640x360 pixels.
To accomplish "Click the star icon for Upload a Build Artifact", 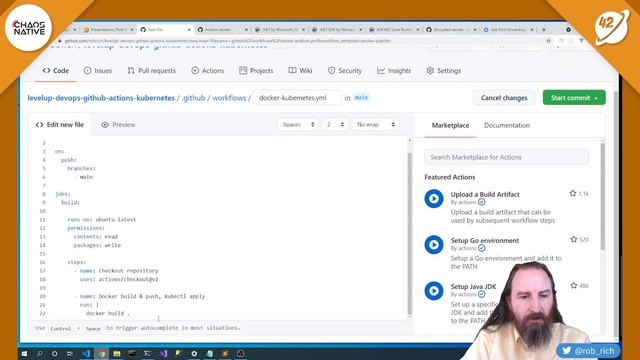I will (573, 193).
